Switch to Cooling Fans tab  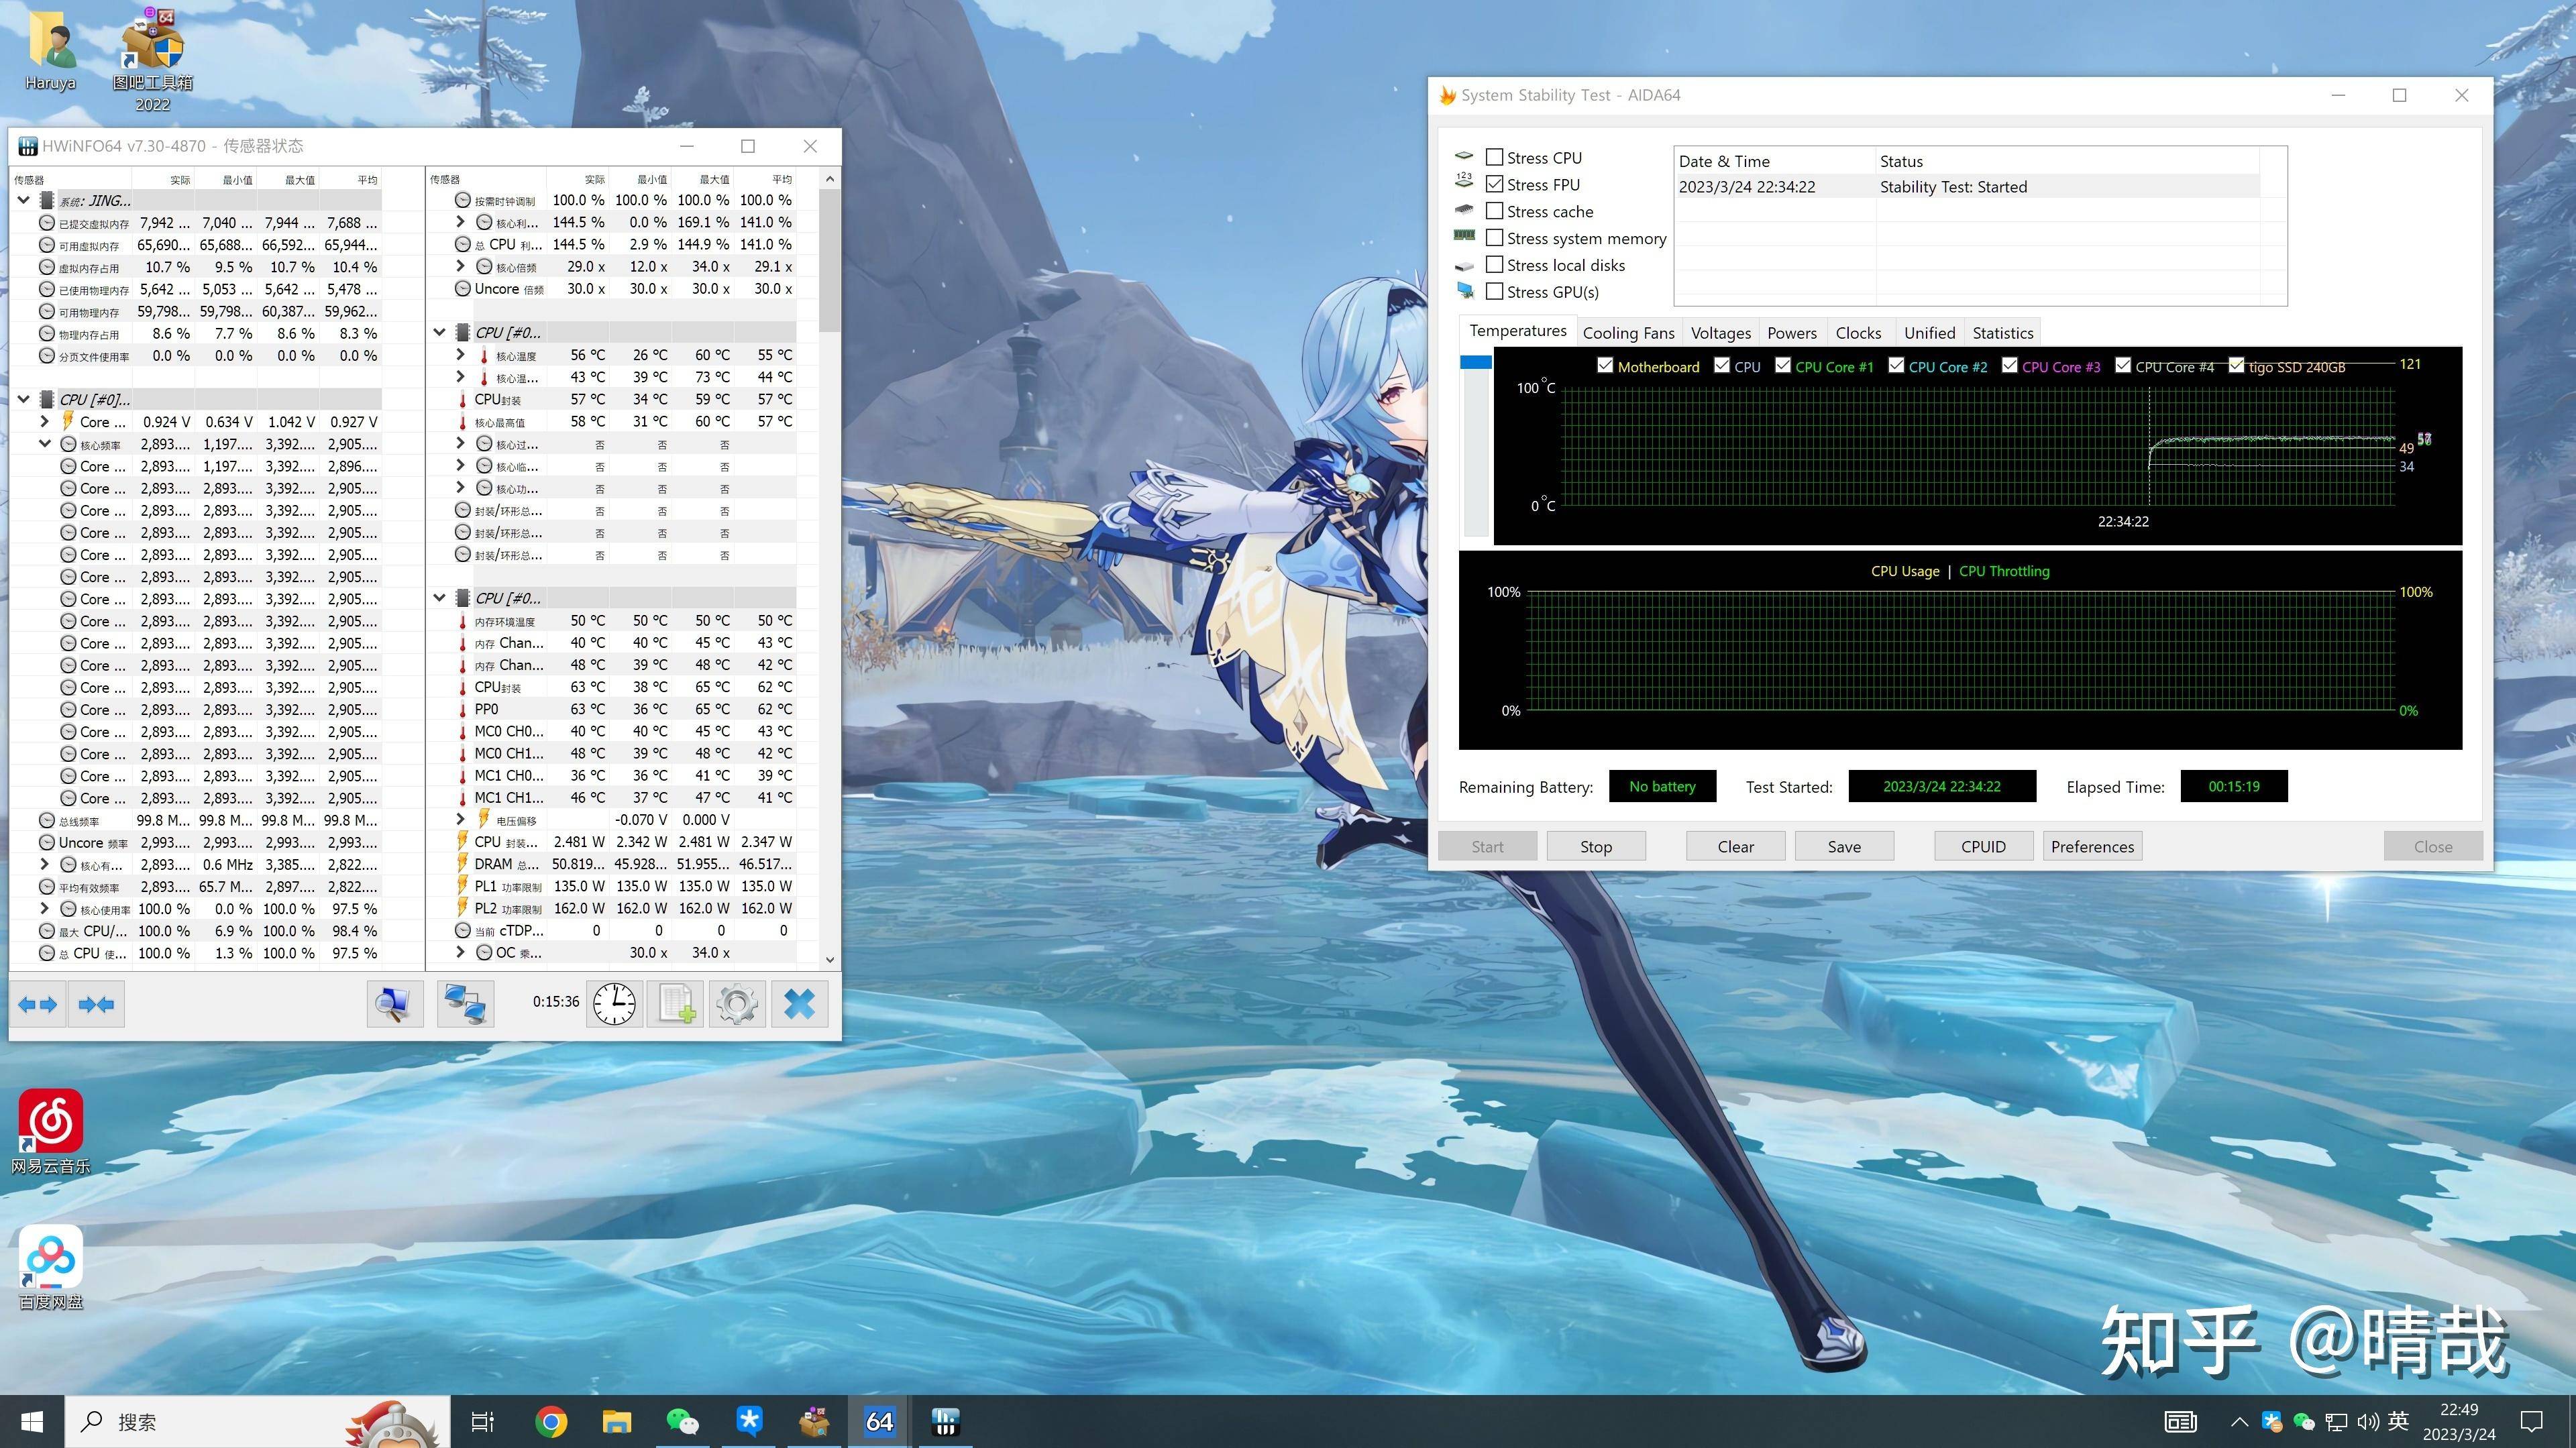coord(1628,333)
